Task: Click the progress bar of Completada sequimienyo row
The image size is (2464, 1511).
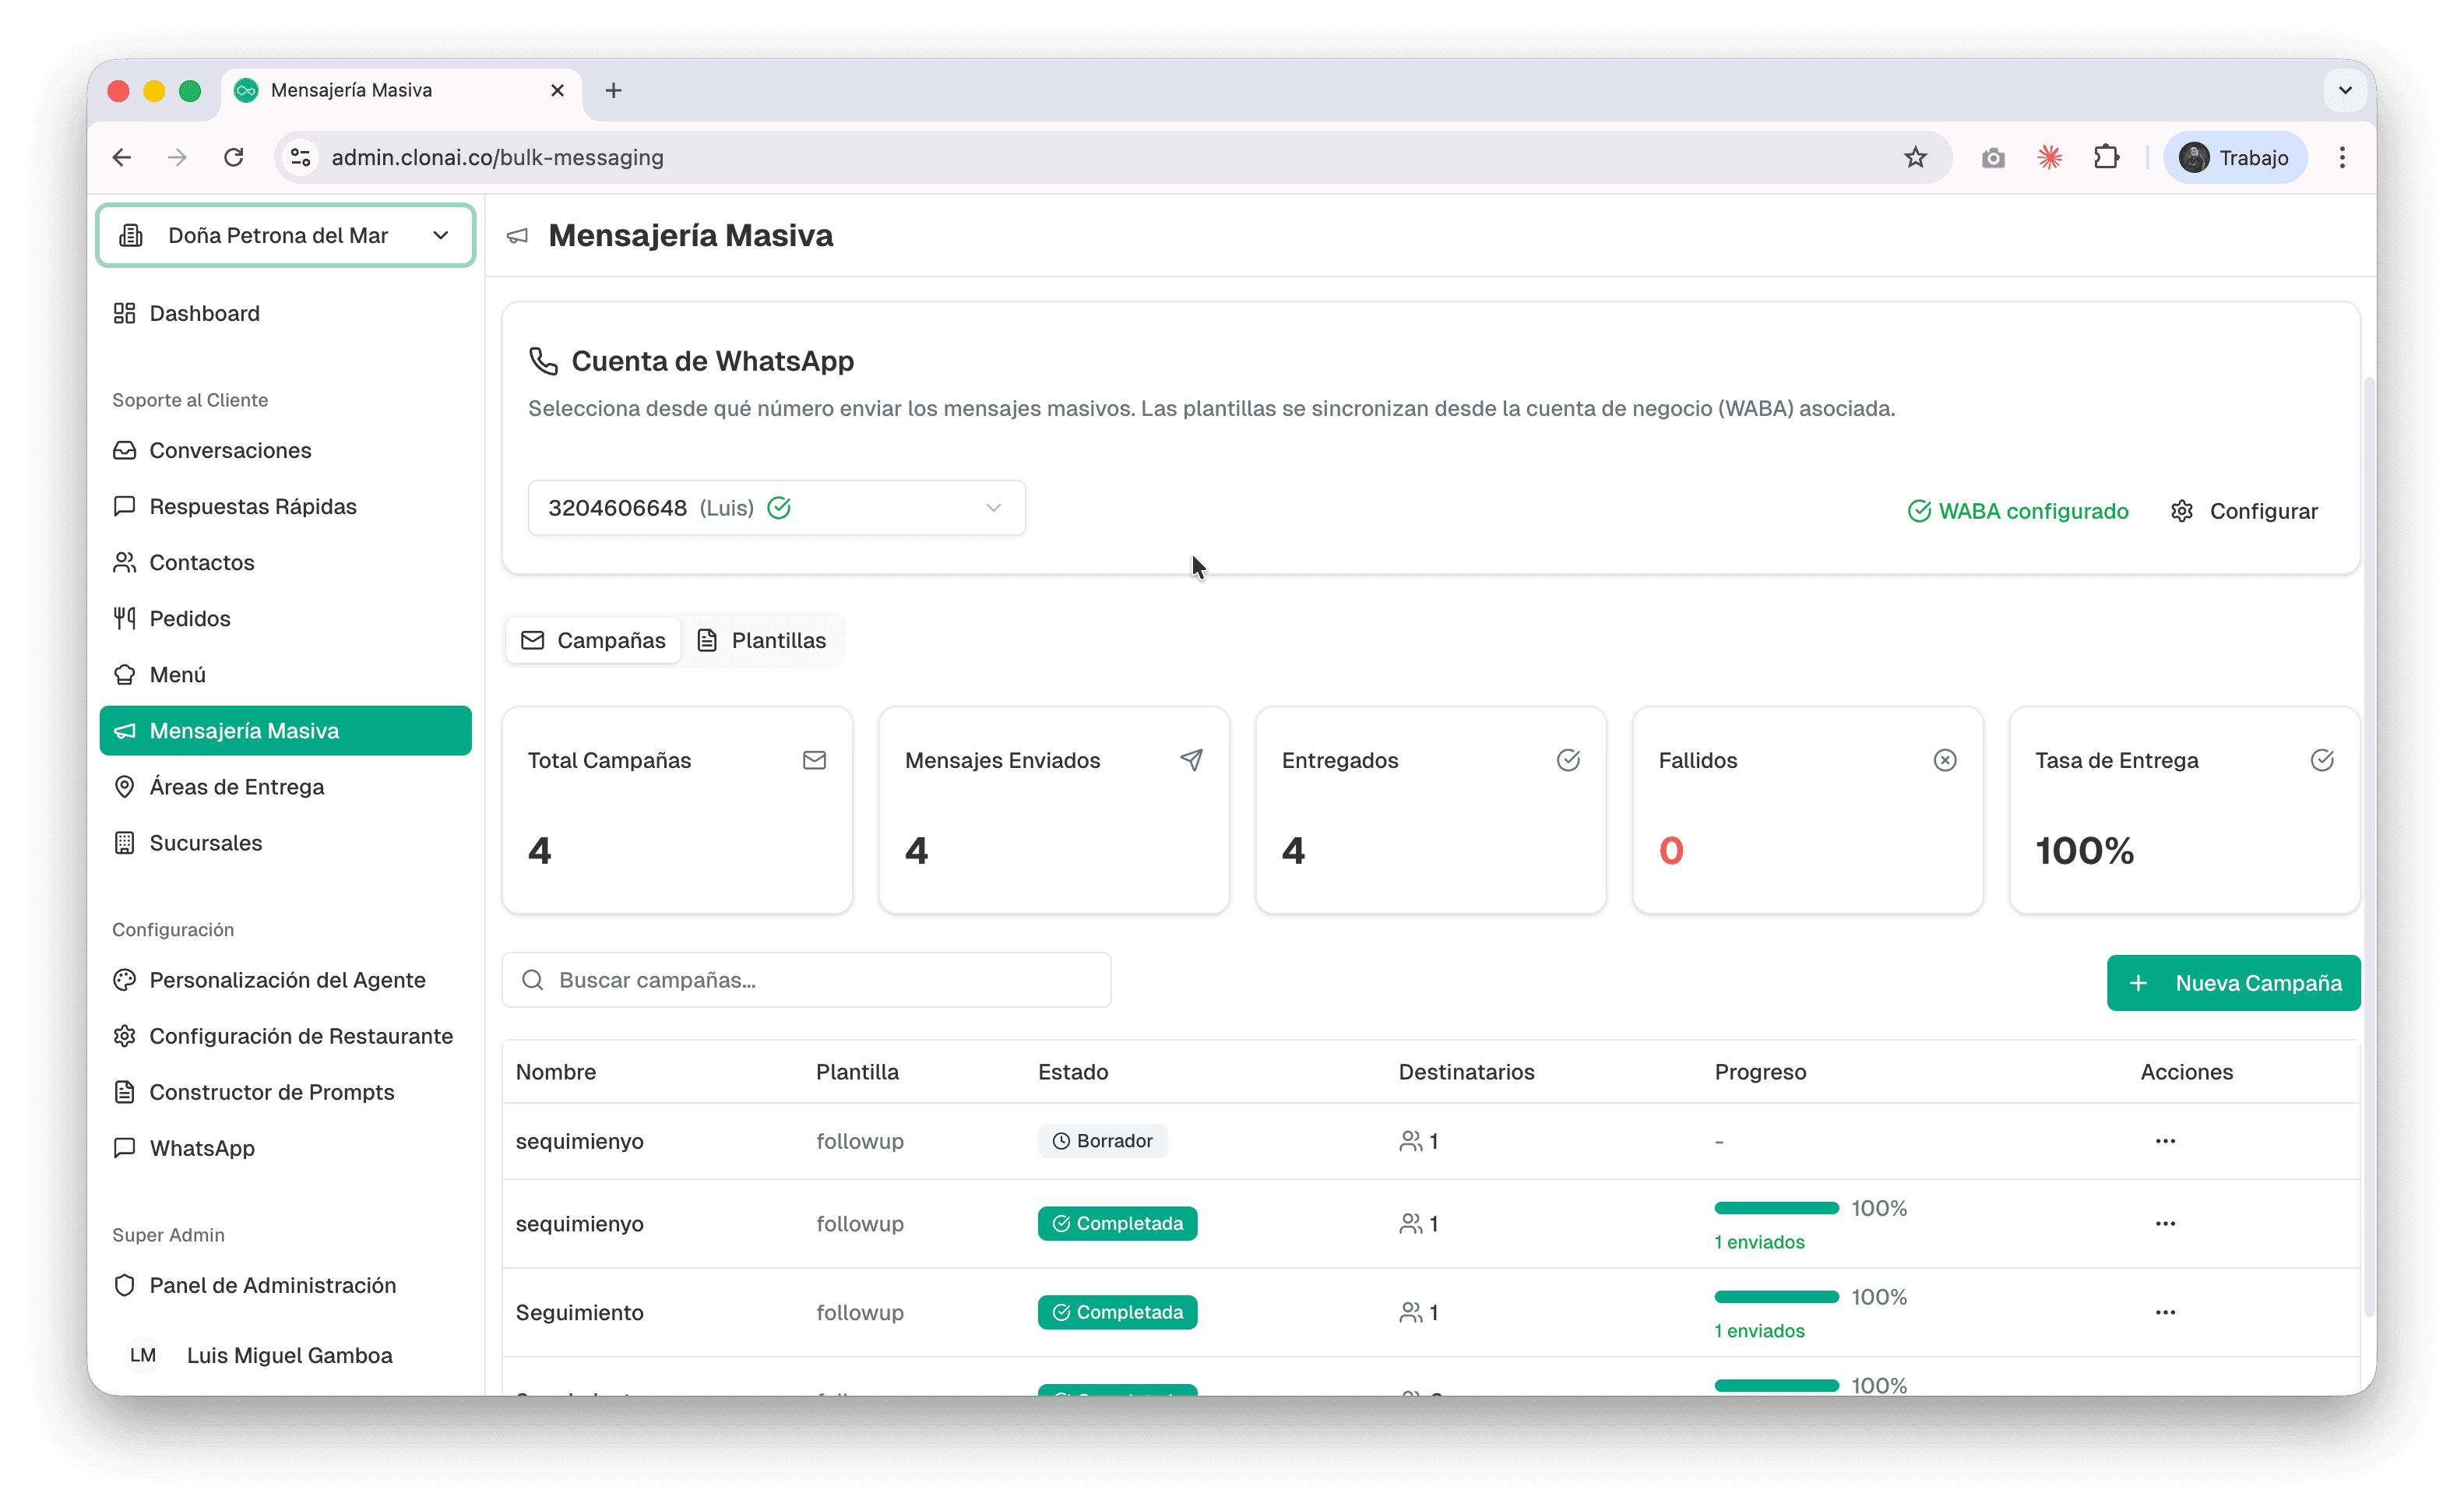Action: [x=1776, y=1208]
